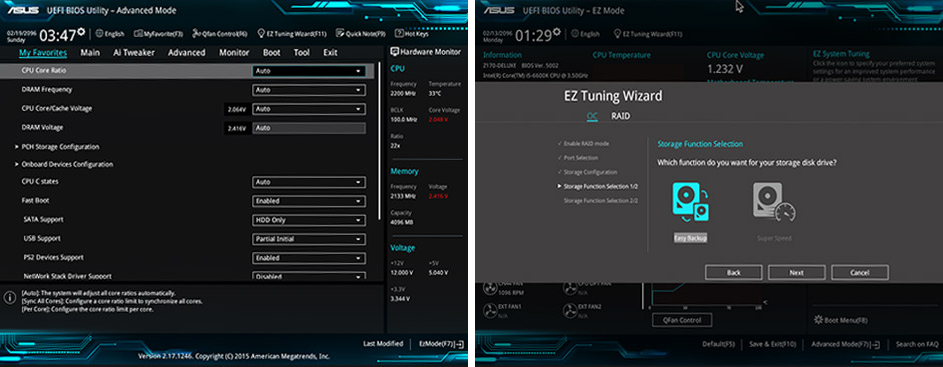This screenshot has width=943, height=367.
Task: Select the RAID tab in EZ Tuning Wizard
Action: click(x=621, y=116)
